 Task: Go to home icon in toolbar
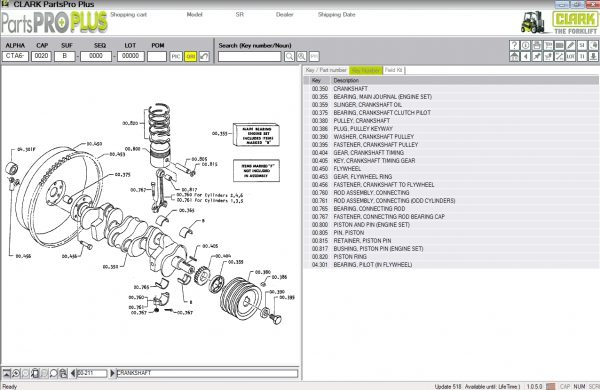[x=514, y=56]
